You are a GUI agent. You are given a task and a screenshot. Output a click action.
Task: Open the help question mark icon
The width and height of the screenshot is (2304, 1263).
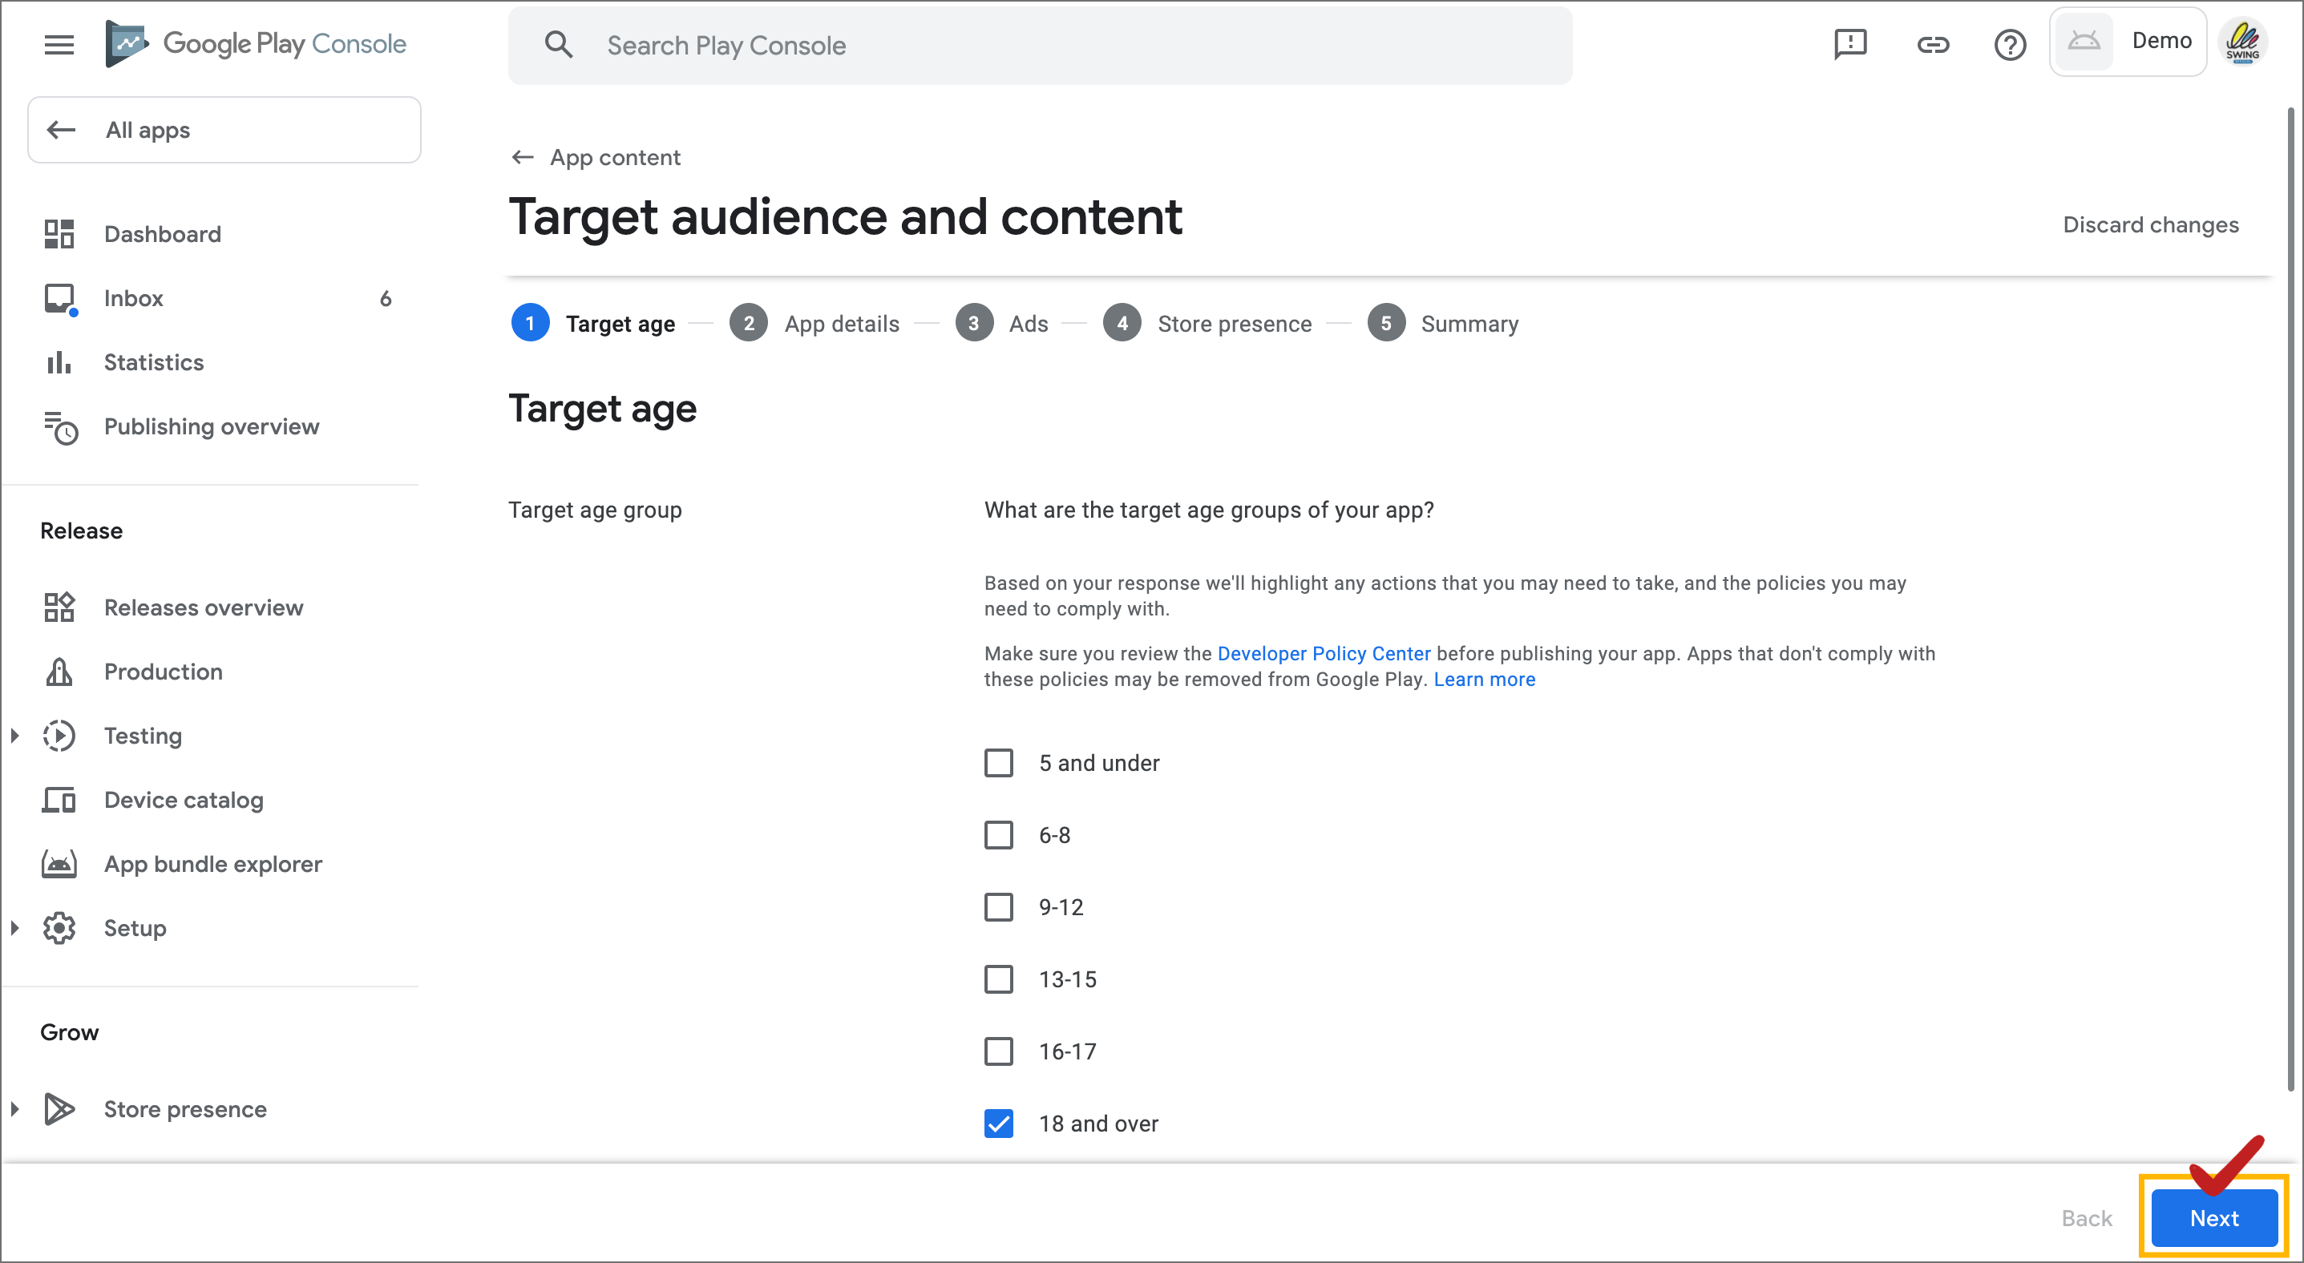click(2009, 44)
